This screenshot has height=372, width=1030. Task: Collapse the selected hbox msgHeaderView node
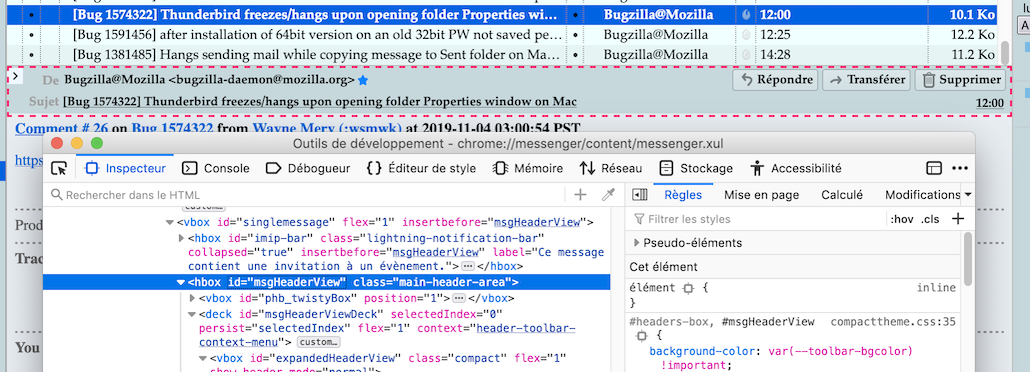181,283
